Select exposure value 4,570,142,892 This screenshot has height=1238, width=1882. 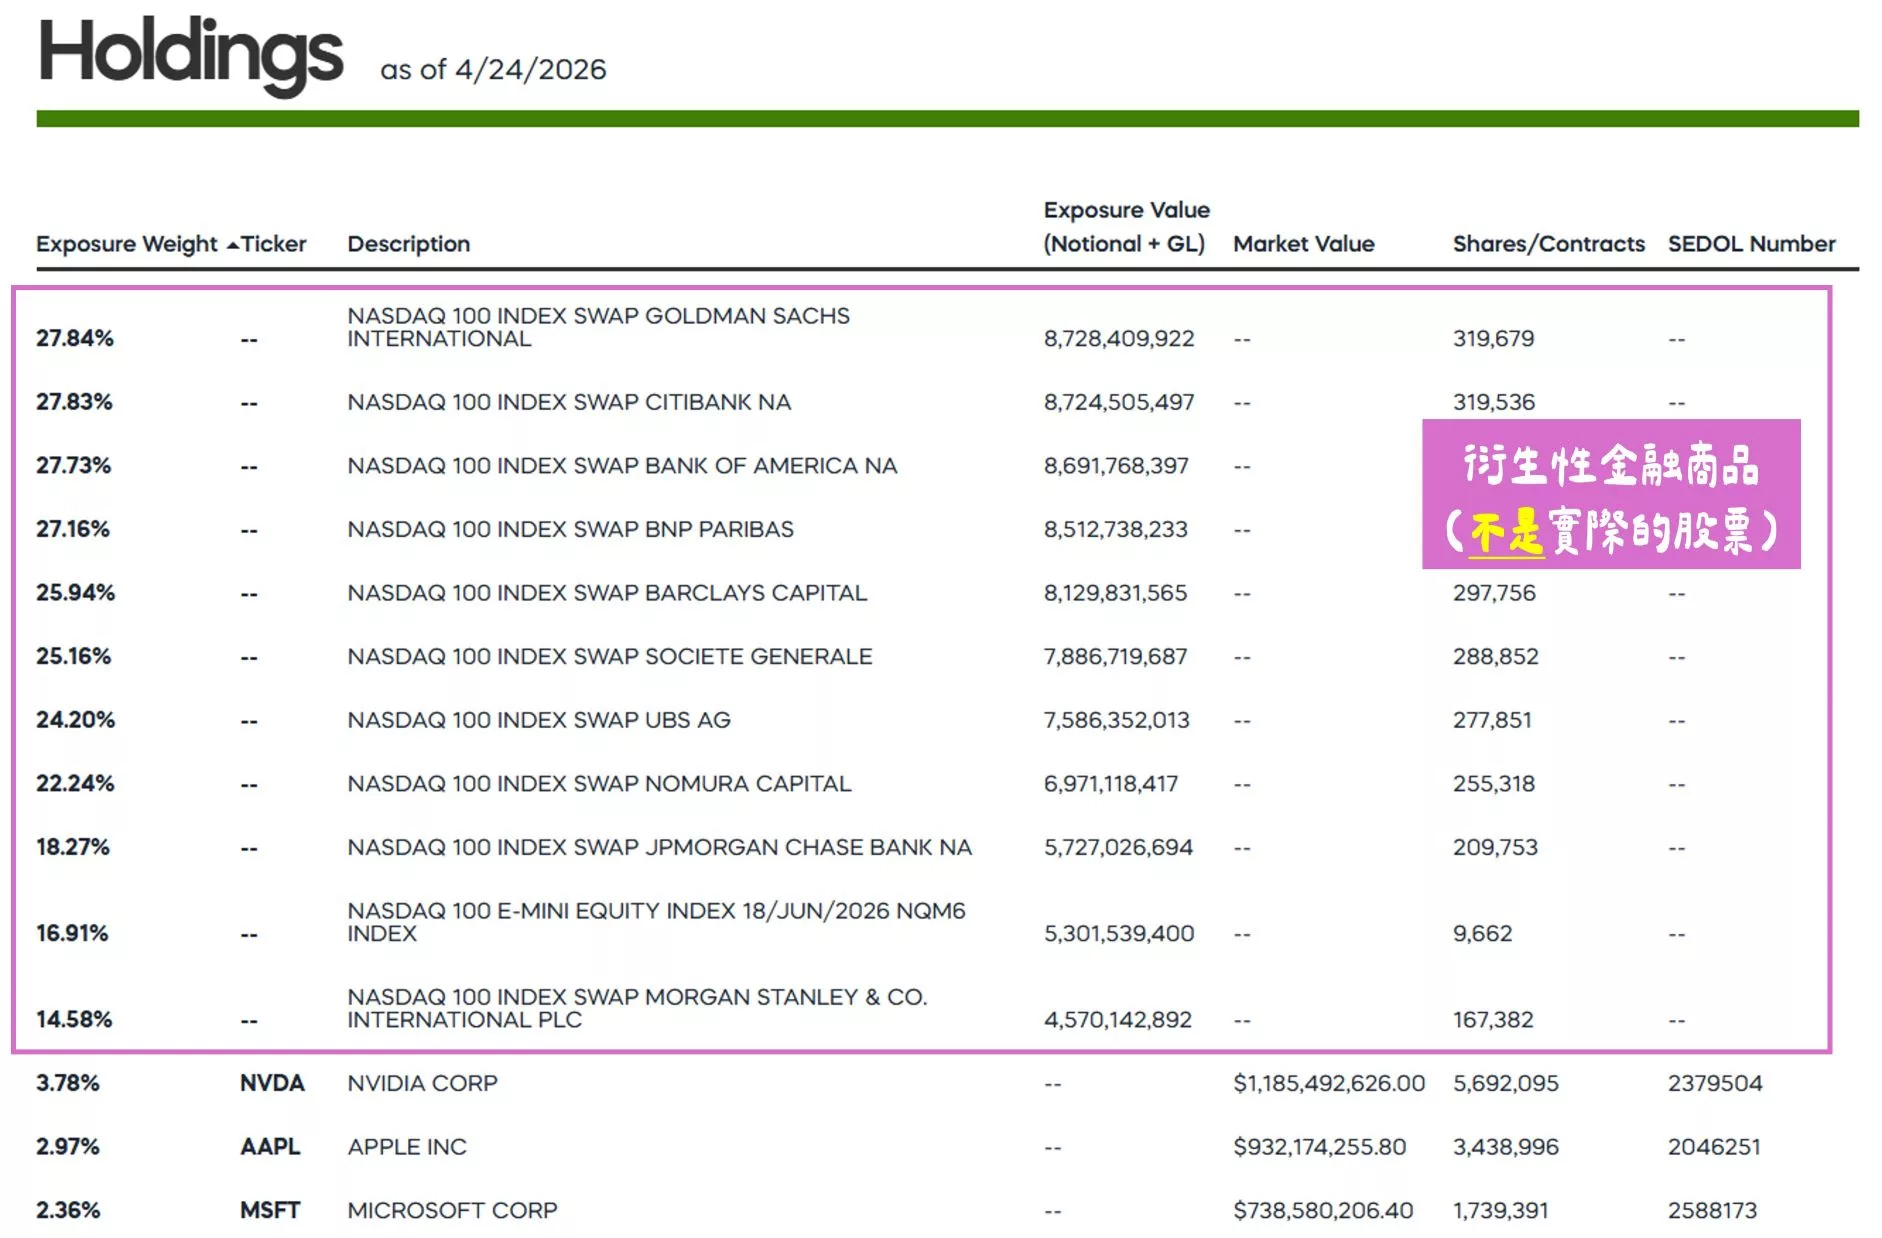pyautogui.click(x=1118, y=1019)
